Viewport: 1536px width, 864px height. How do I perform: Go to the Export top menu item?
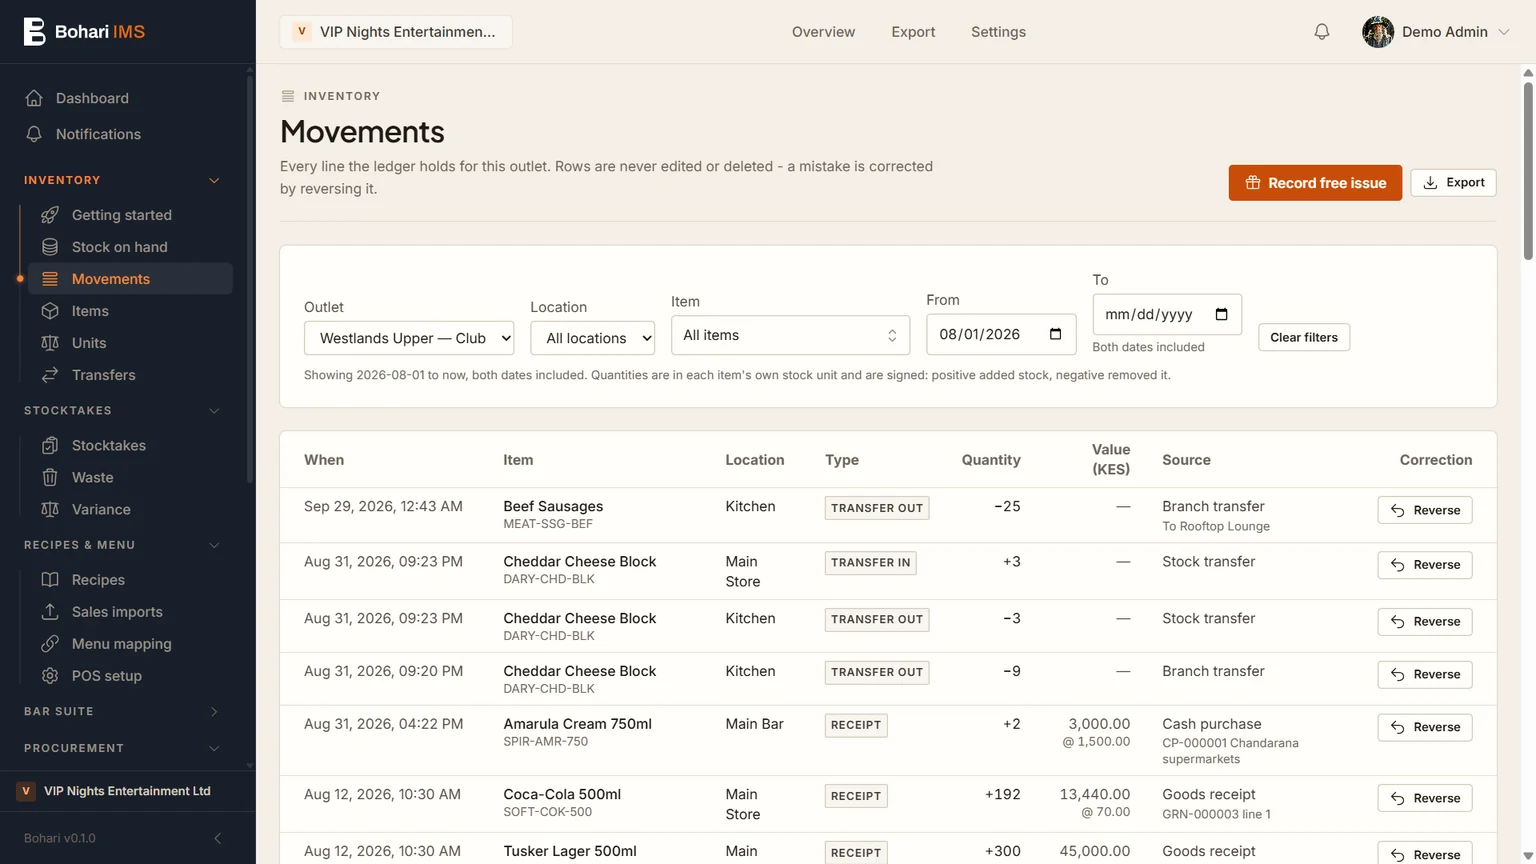pos(913,32)
